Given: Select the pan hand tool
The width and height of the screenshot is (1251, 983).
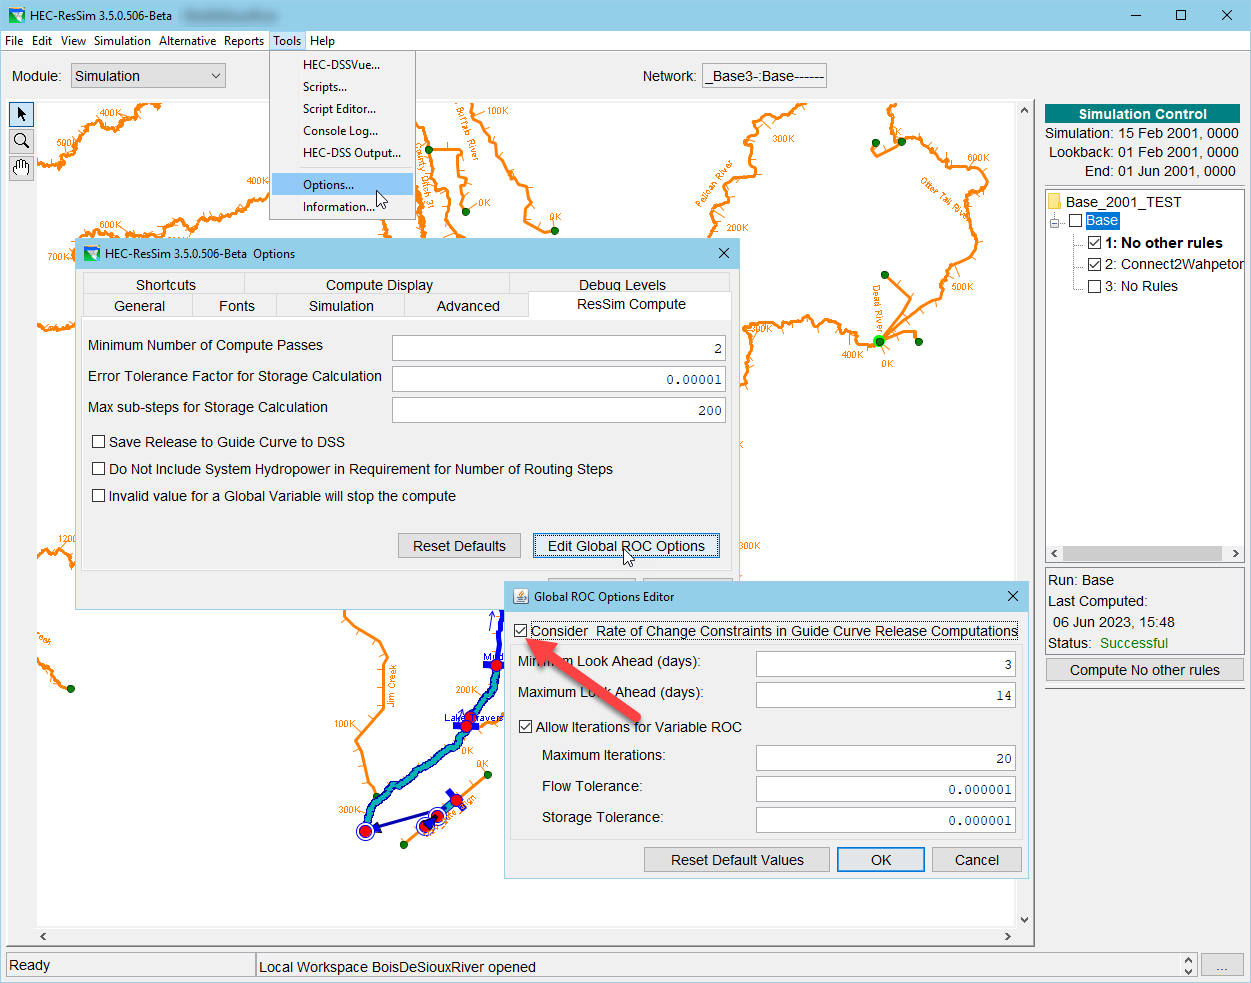Looking at the screenshot, I should [20, 168].
